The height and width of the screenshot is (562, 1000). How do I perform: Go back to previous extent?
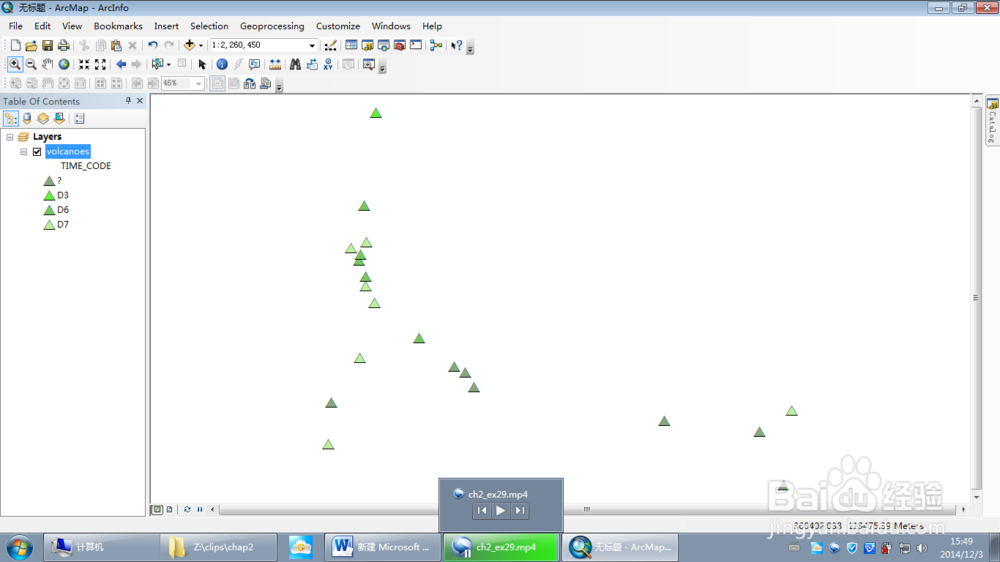[x=121, y=64]
